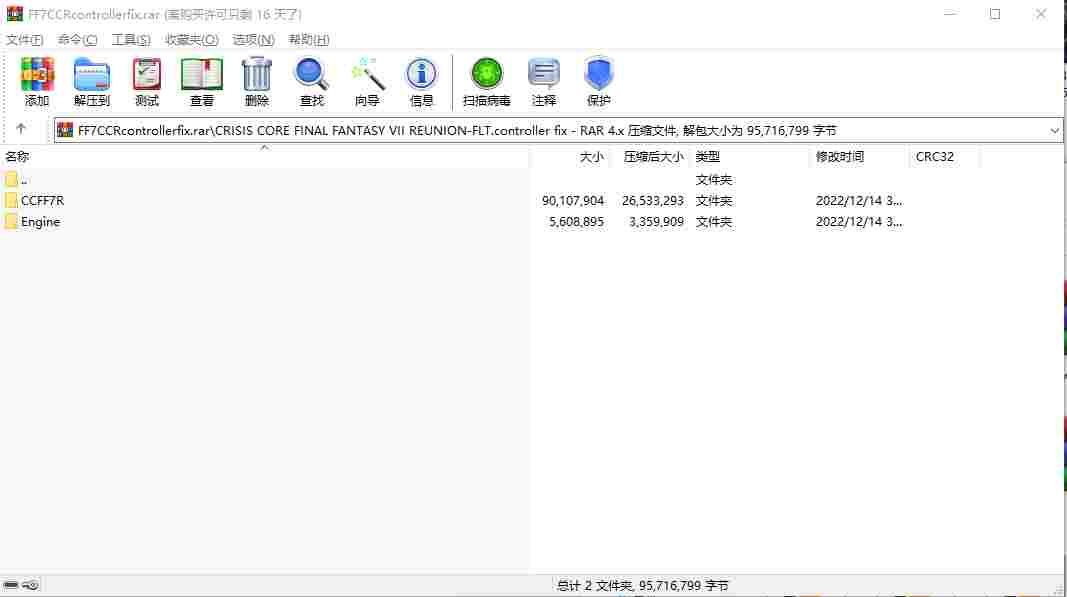Click packed size 3,359,909
1067x597 pixels.
[656, 222]
